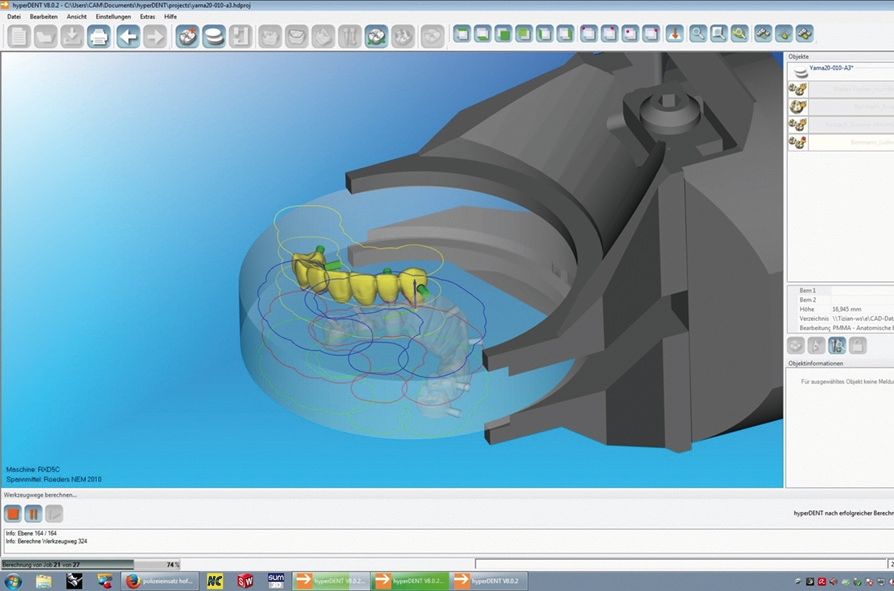Screen dimensions: 894x591
Task: Click the lock icon below object properties
Action: coord(858,345)
